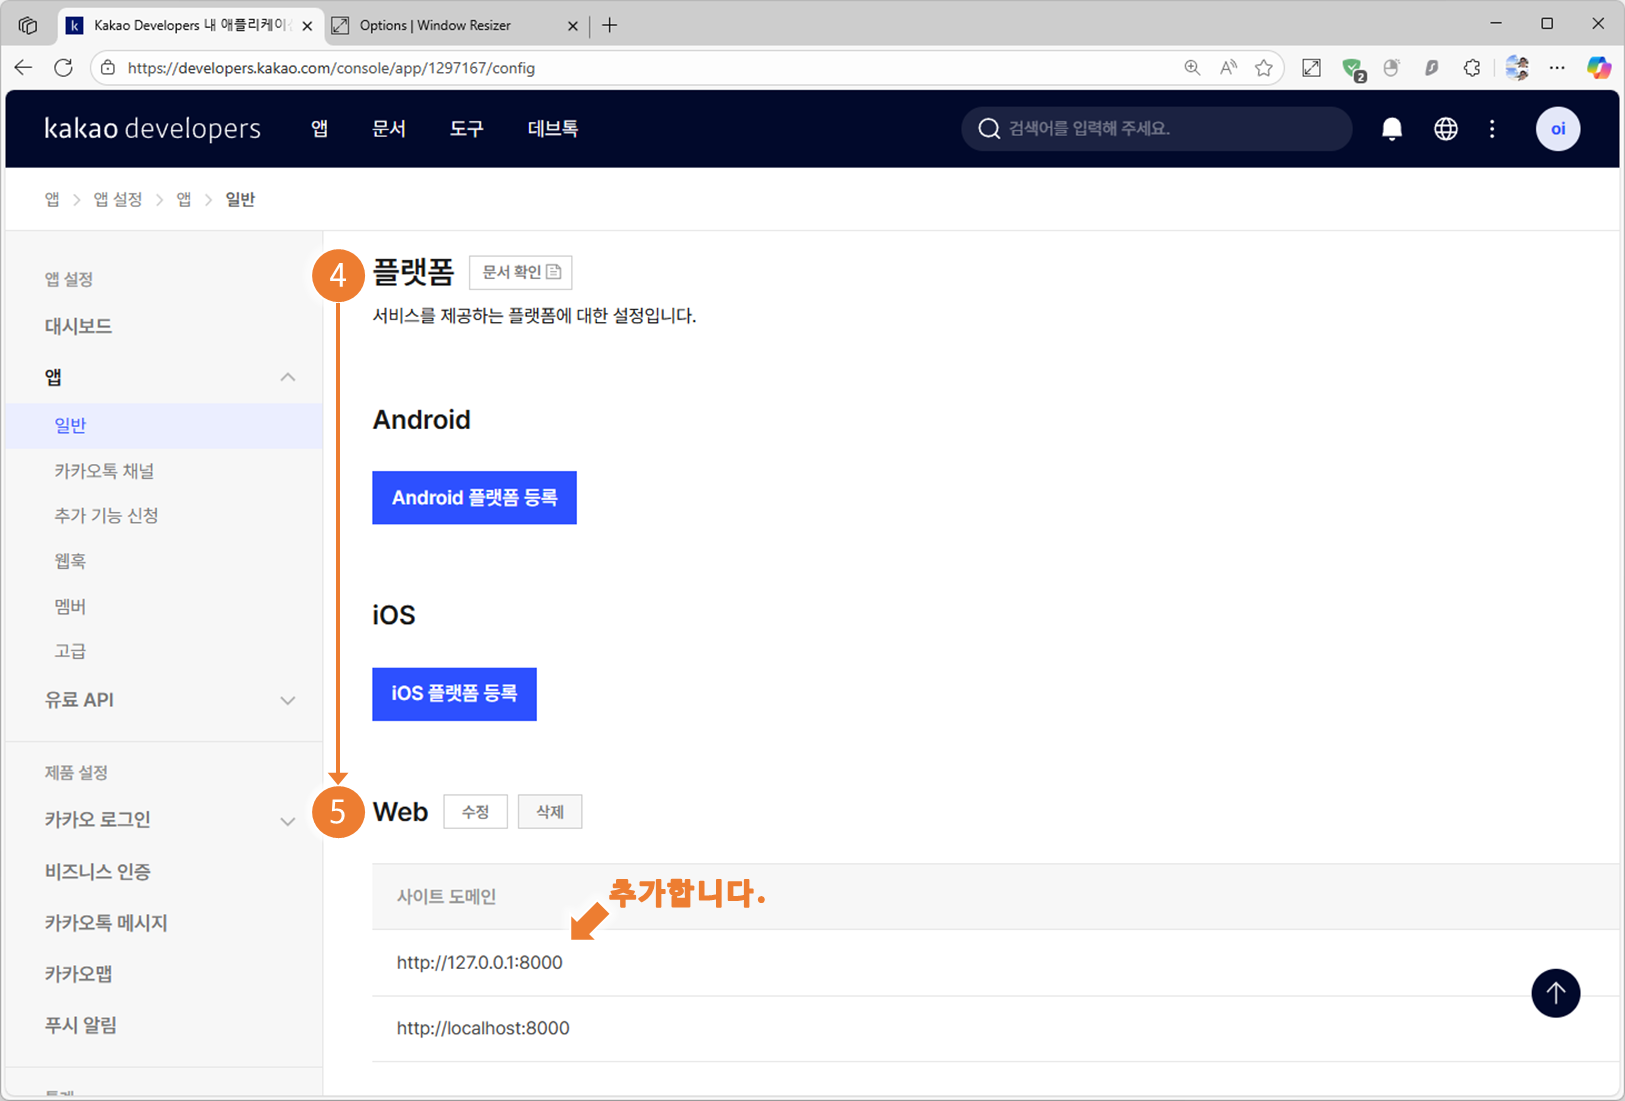Image resolution: width=1625 pixels, height=1101 pixels.
Task: Close the Kakao Developers tab
Action: [x=307, y=26]
